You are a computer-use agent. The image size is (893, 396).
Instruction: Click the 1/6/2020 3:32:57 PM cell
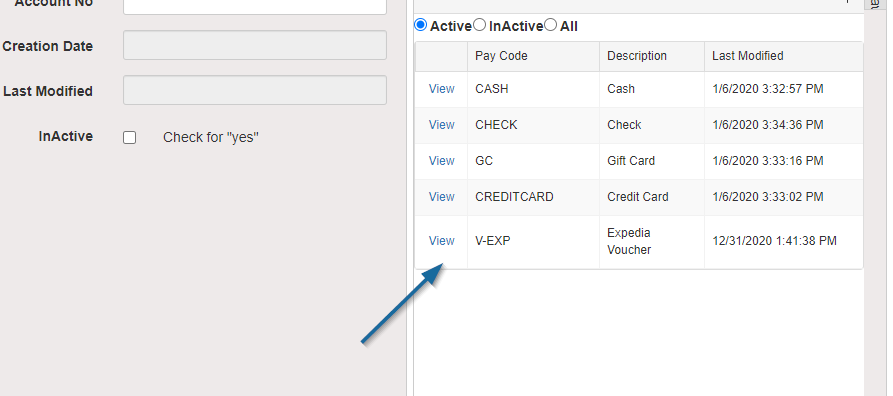(x=784, y=89)
